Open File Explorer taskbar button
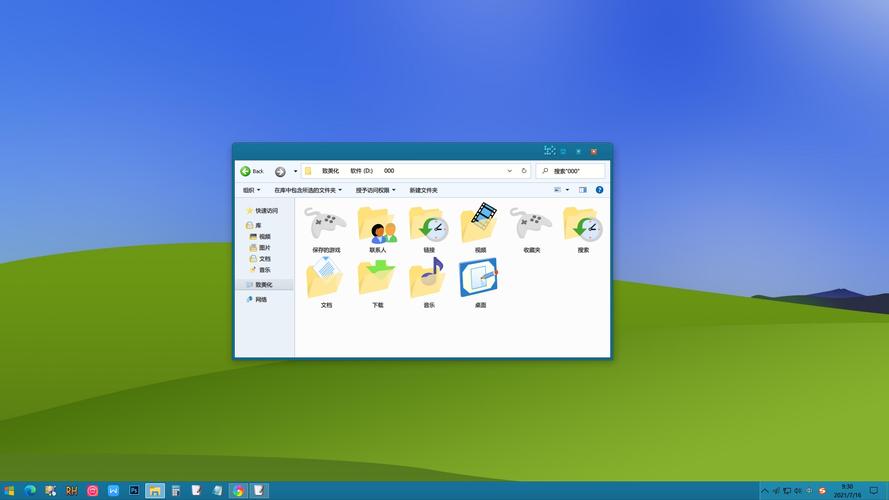 point(155,490)
